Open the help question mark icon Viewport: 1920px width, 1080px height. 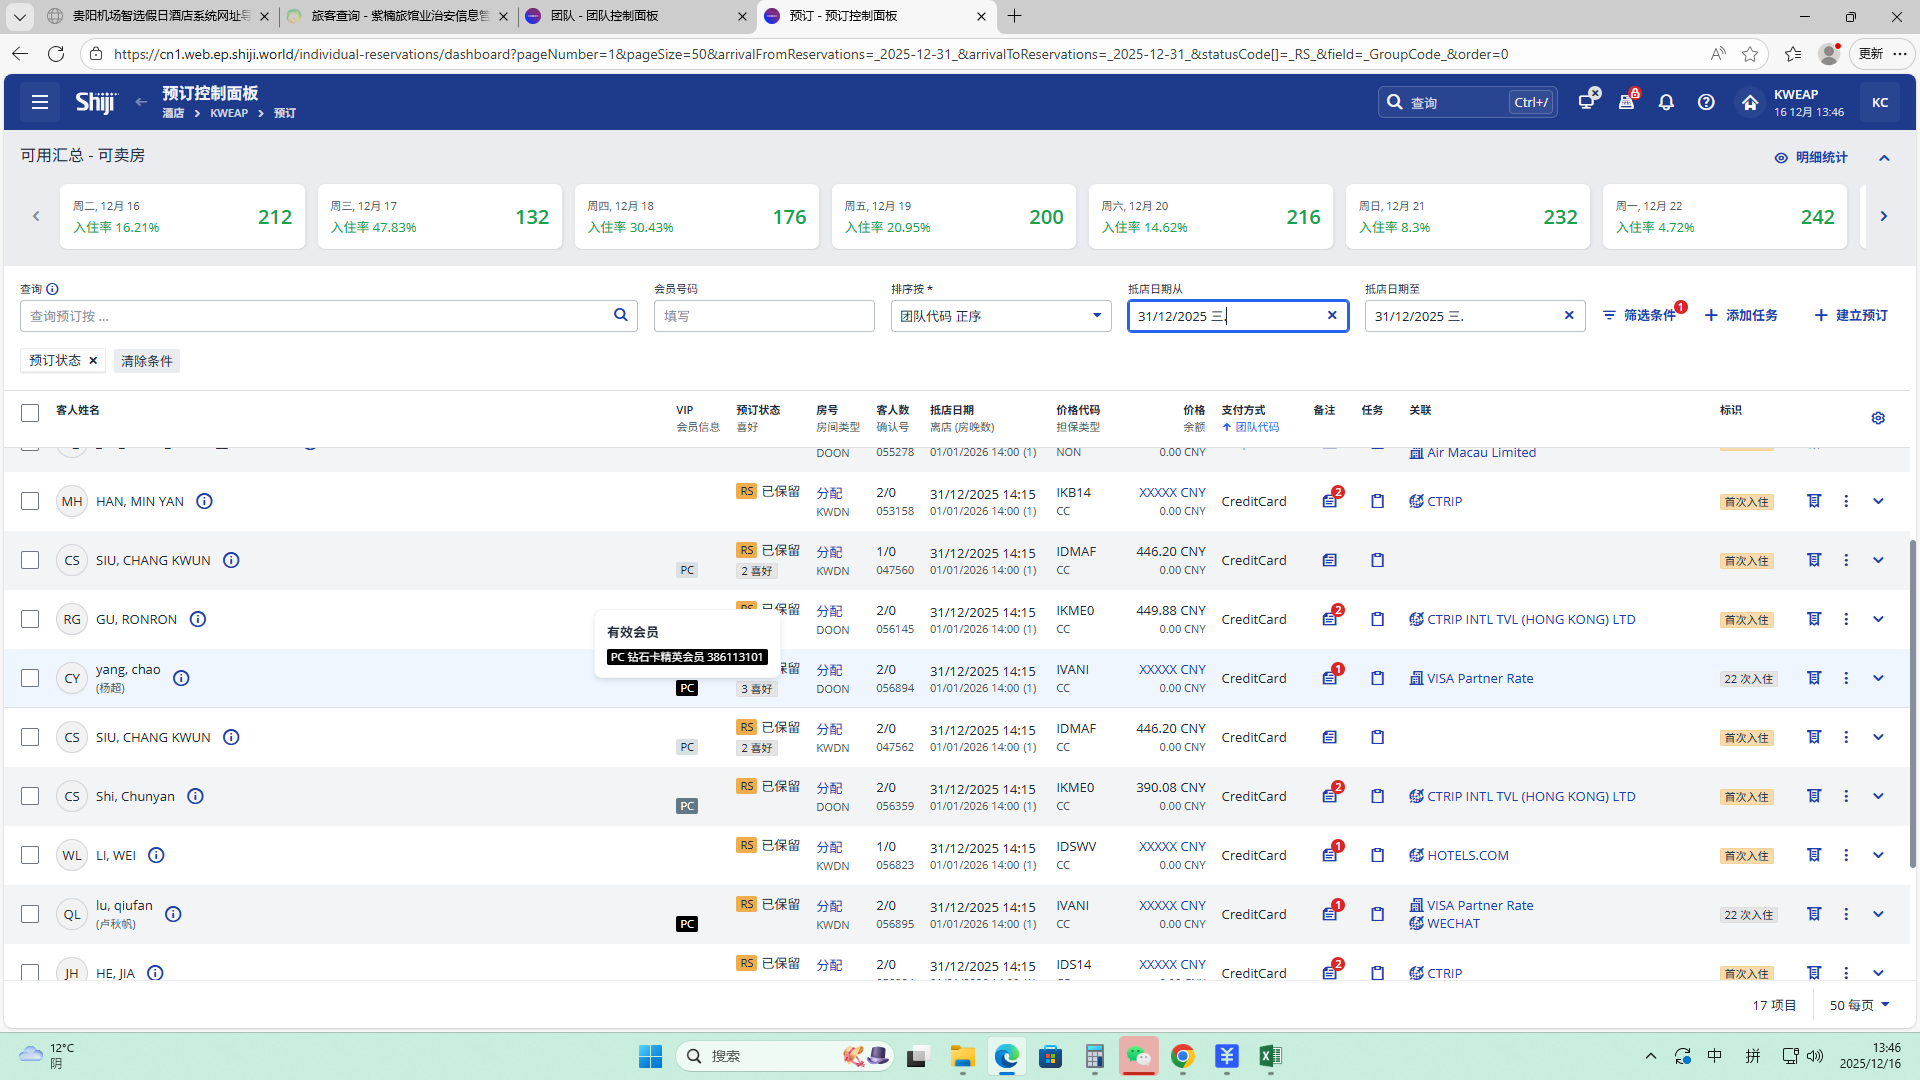point(1706,102)
